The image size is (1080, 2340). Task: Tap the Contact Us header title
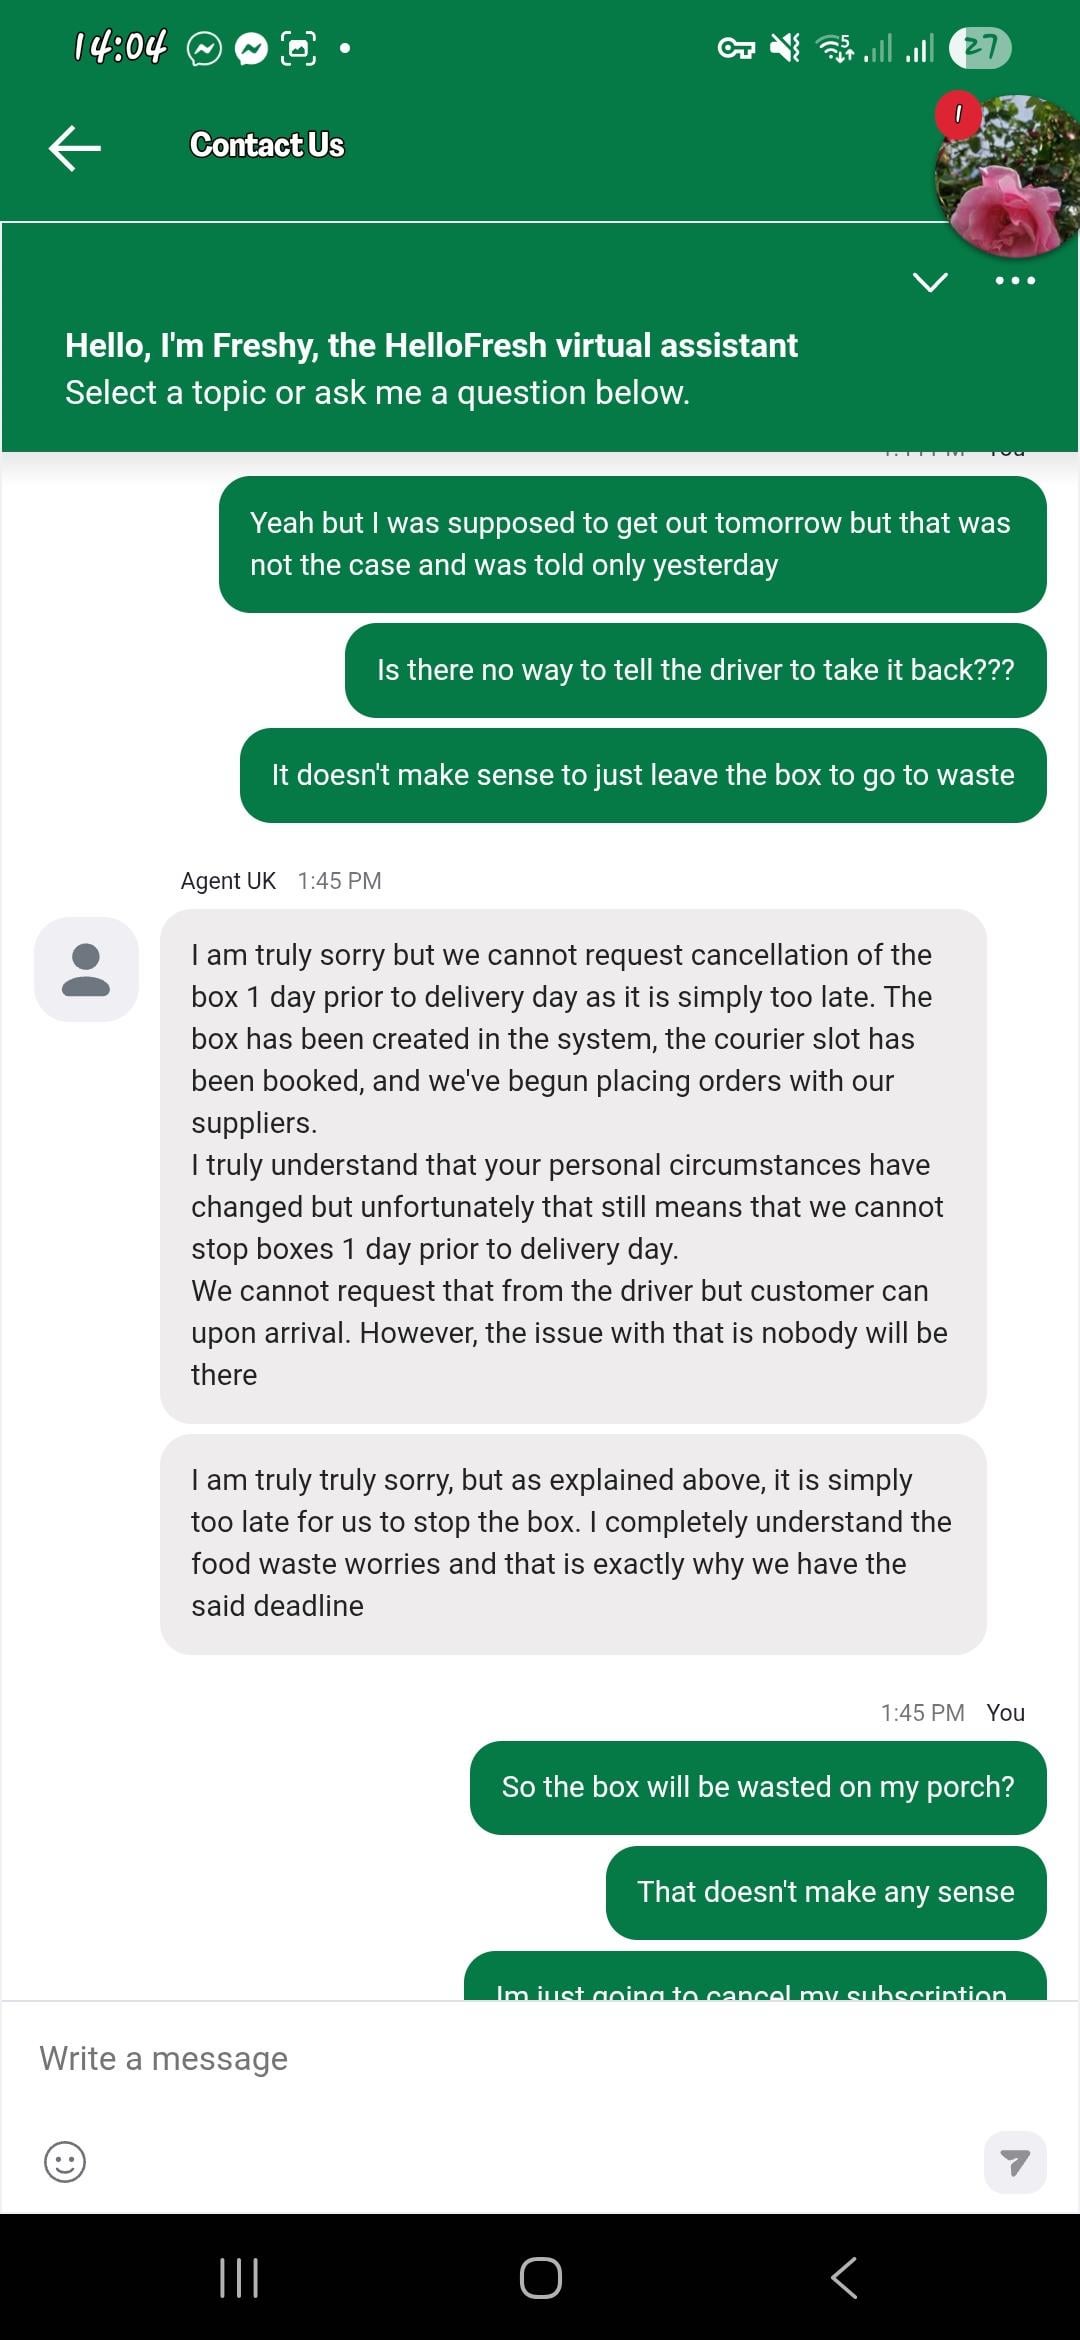pos(267,145)
